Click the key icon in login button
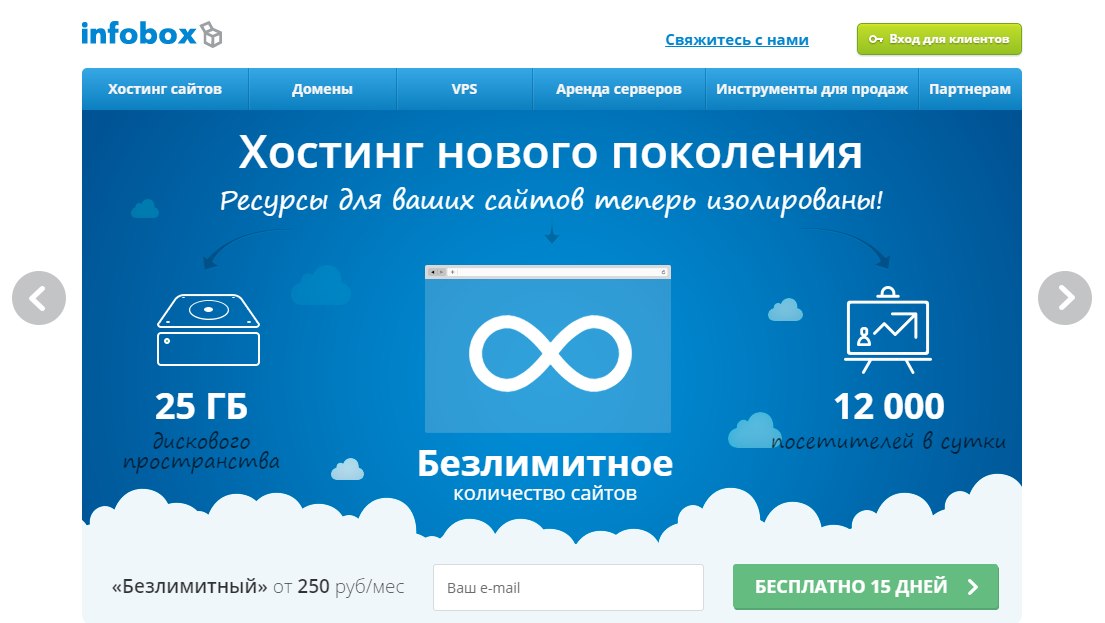The width and height of the screenshot is (1105, 623). [875, 39]
